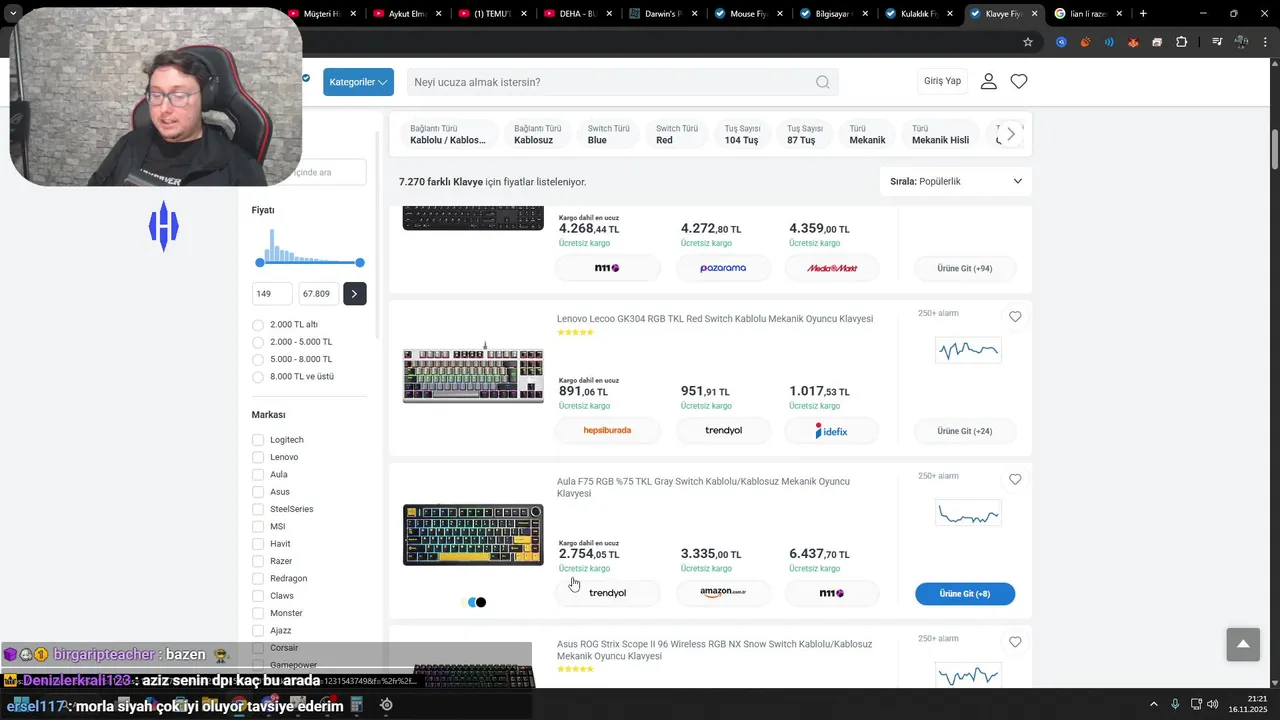Favorite the Lenovo Lecoo GK304 keyboard
The image size is (1280, 720).
coord(1015,317)
